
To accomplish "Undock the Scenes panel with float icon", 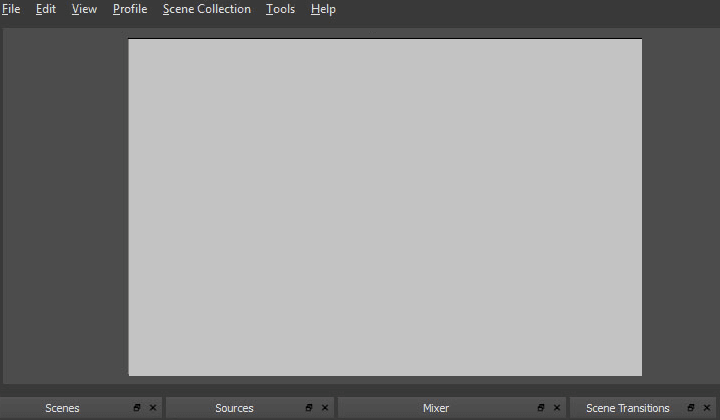I will [137, 408].
